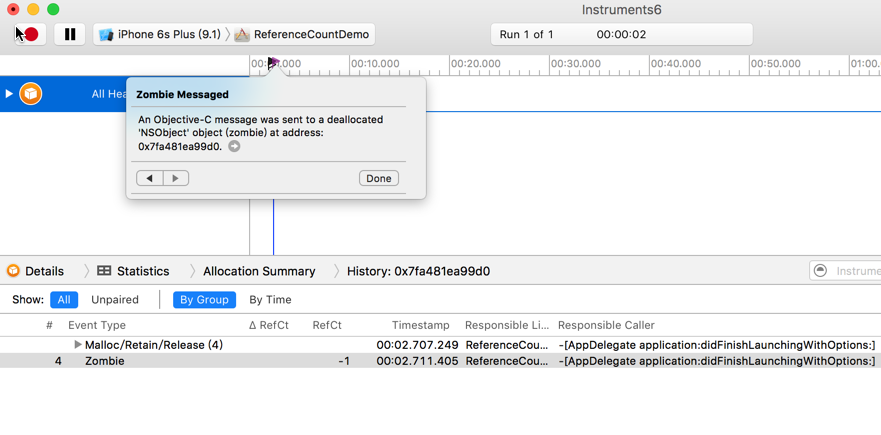
Task: Expand the All Heap instrument track
Action: click(9, 94)
